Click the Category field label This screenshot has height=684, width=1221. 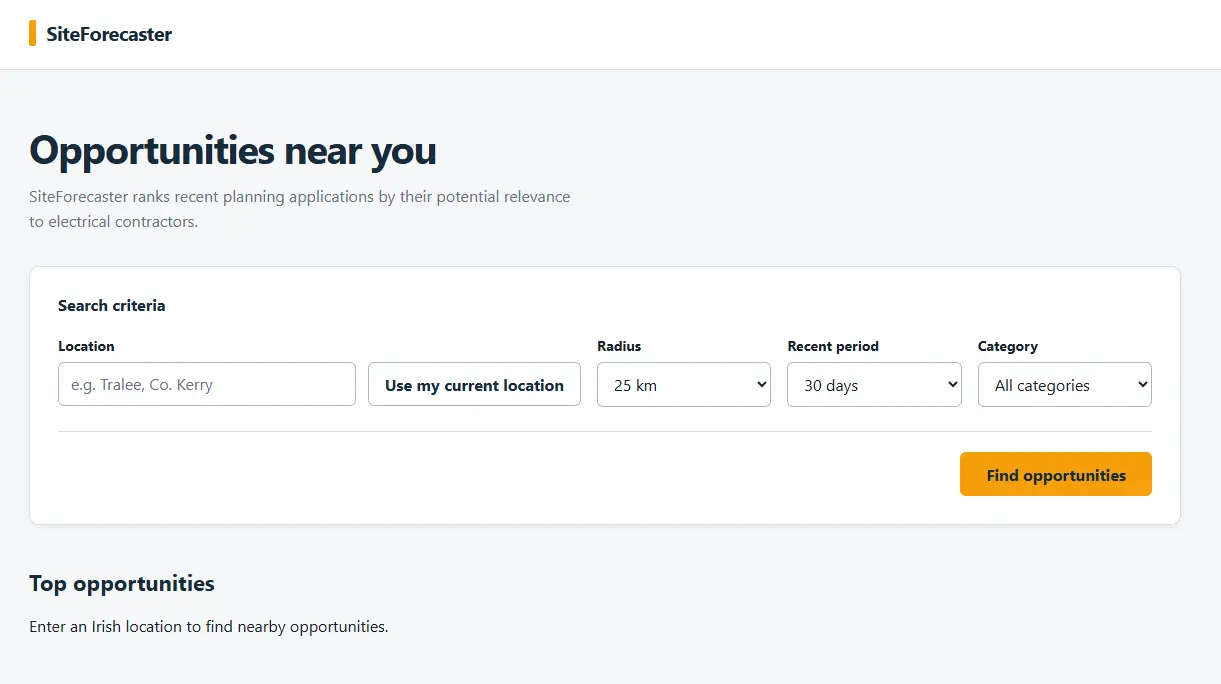tap(1008, 346)
